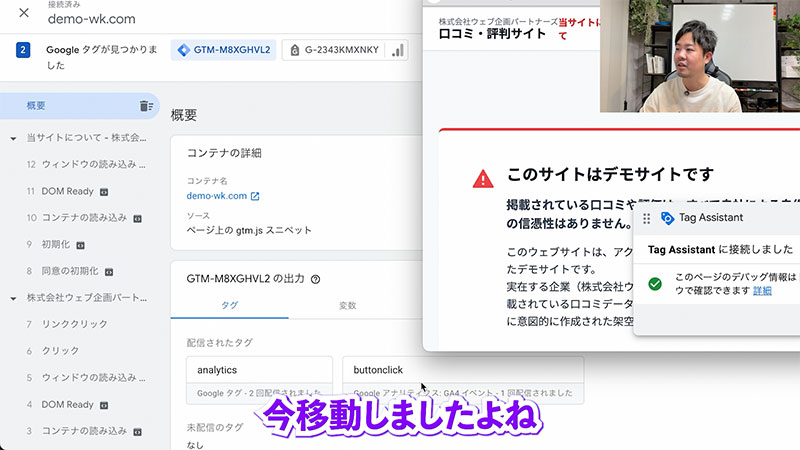This screenshot has height=450, width=800.
Task: Click the red 当サイトについて header link
Action: pyautogui.click(x=579, y=29)
